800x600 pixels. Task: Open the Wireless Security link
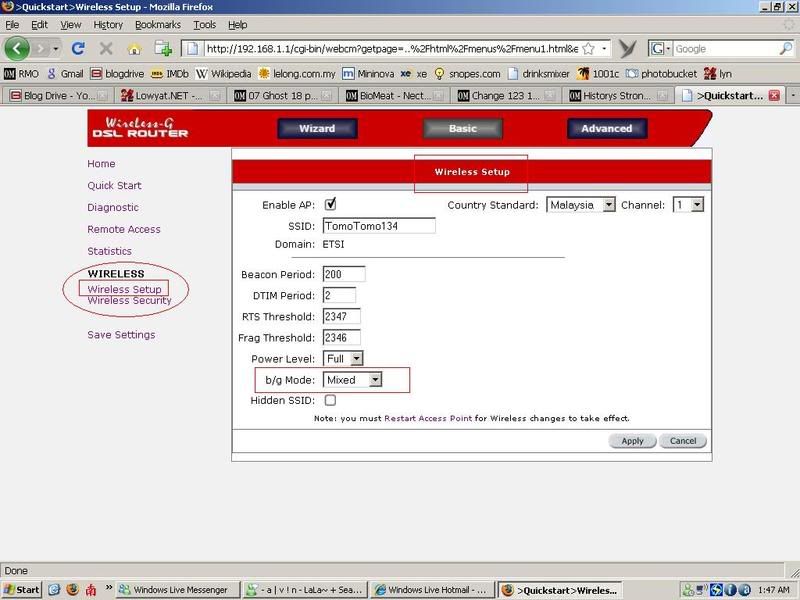coord(129,301)
